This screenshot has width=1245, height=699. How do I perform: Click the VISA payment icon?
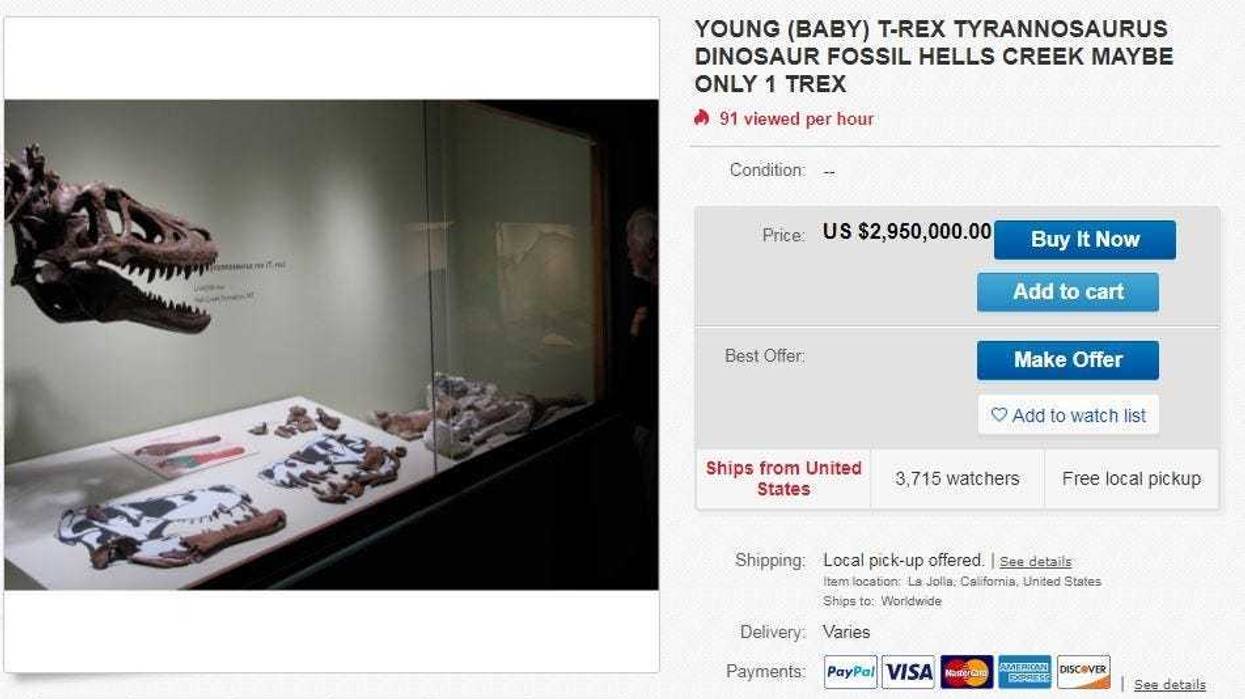[905, 671]
